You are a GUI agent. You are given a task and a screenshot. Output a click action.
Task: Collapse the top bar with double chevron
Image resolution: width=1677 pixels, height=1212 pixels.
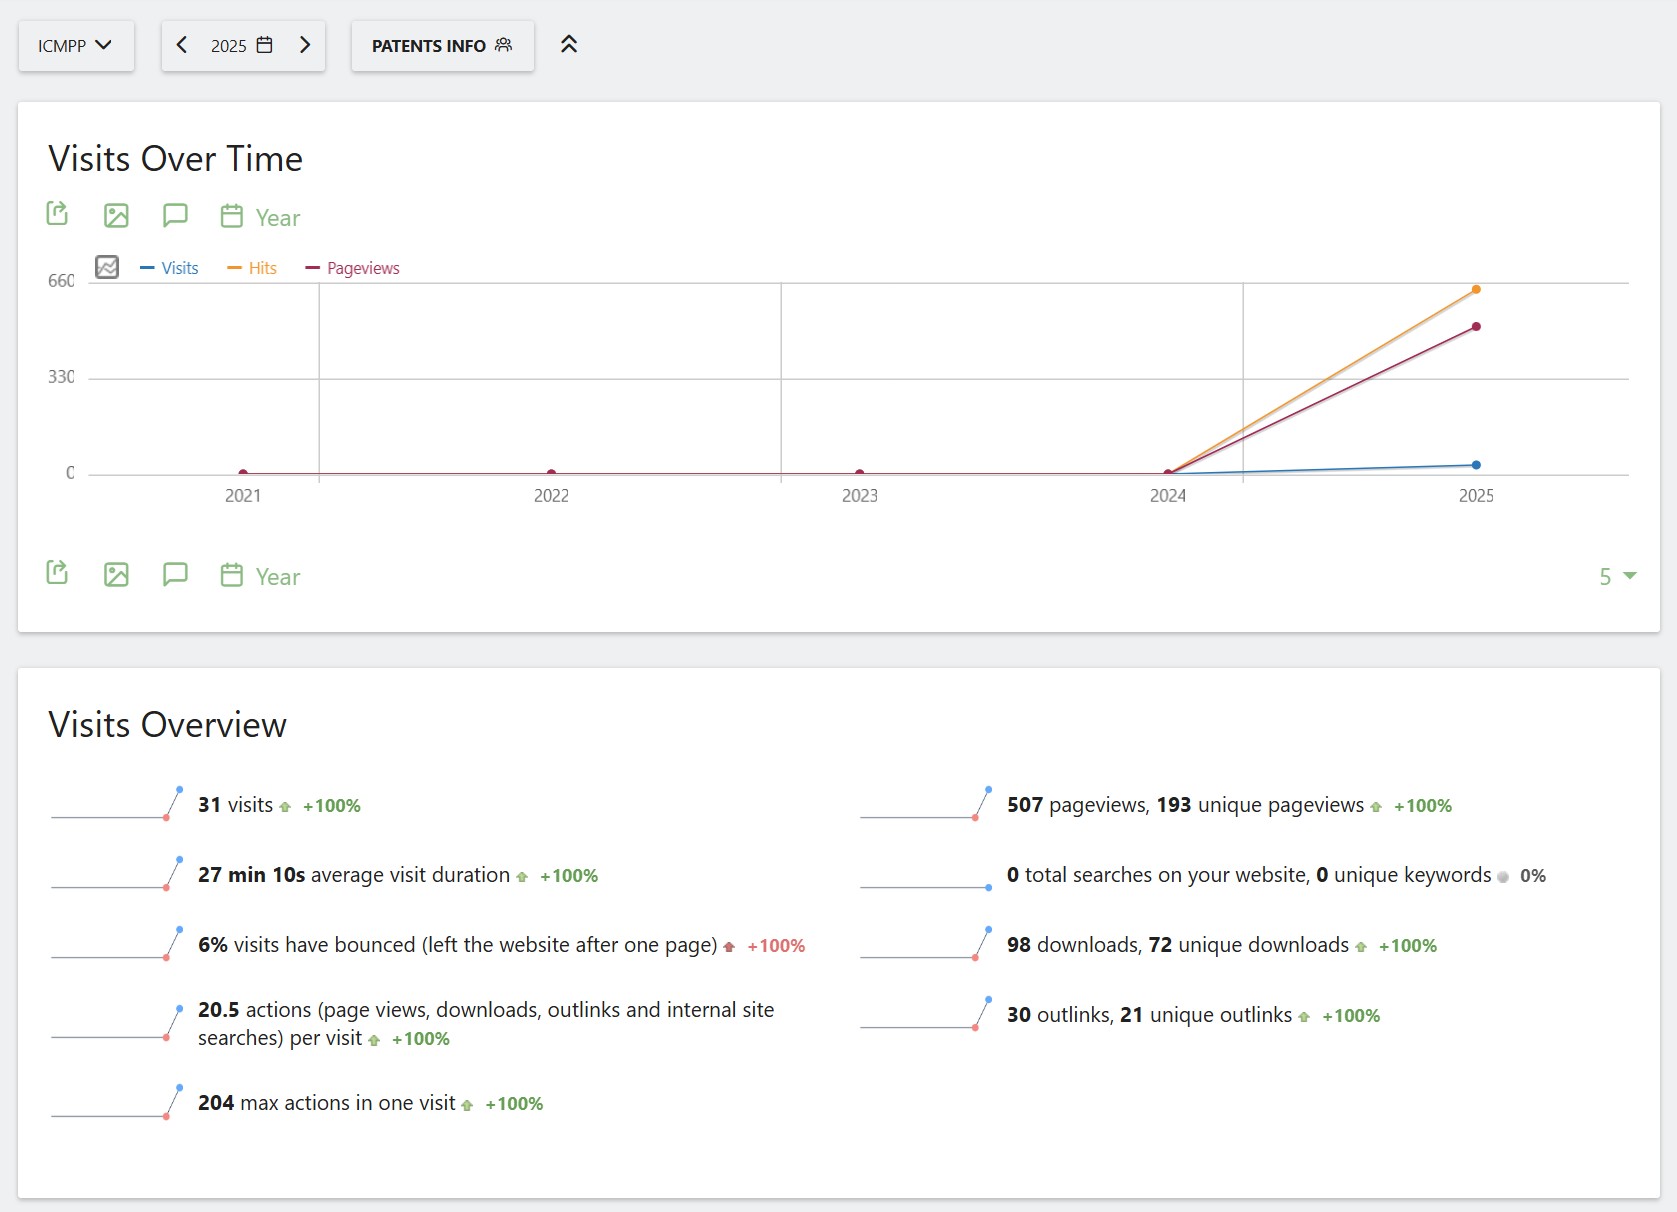pyautogui.click(x=569, y=45)
